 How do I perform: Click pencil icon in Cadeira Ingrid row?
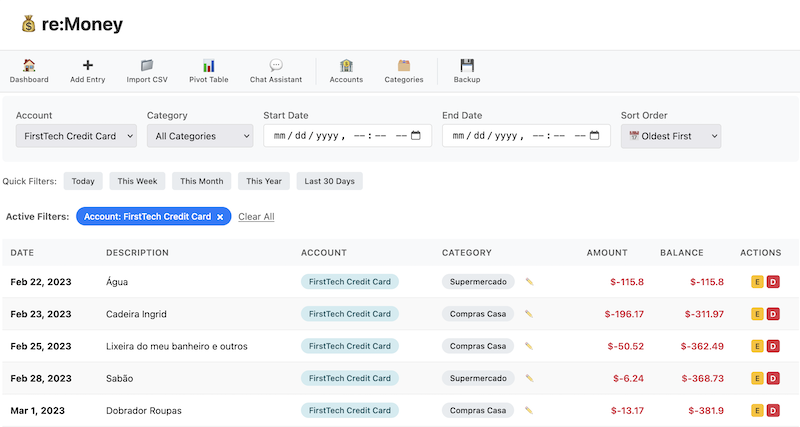pos(529,314)
